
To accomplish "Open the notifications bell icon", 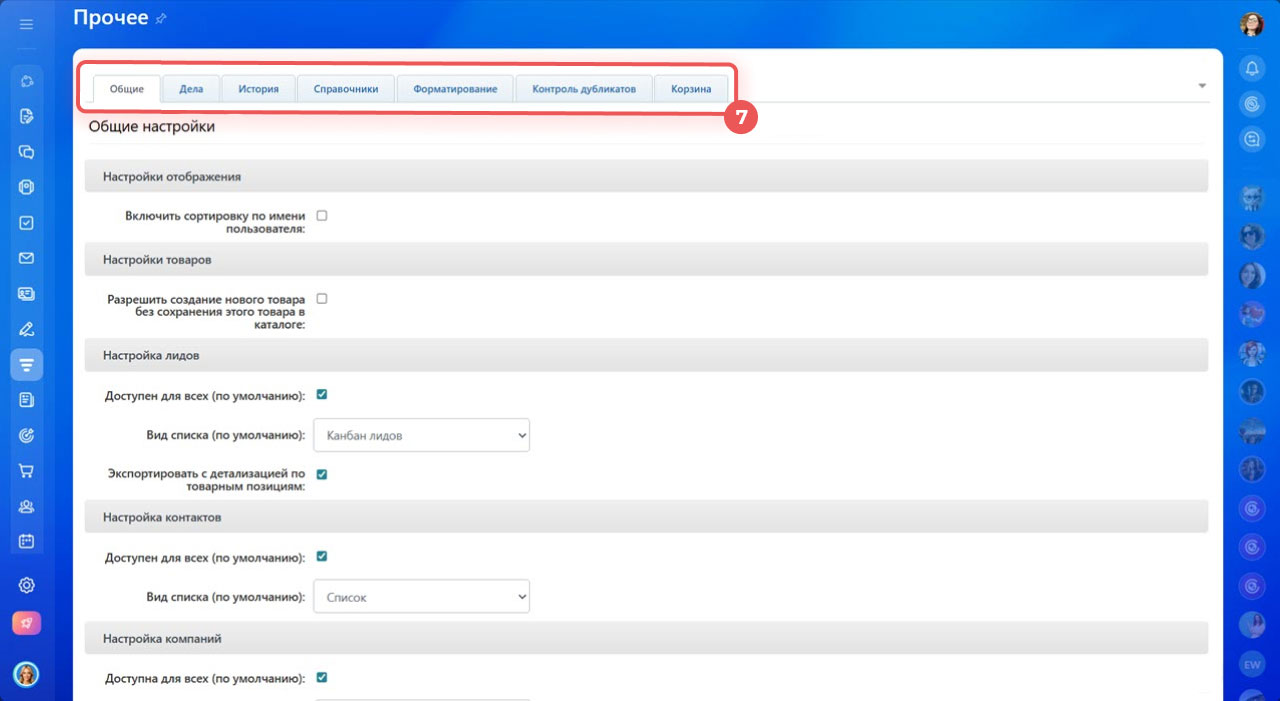I will tap(1251, 68).
